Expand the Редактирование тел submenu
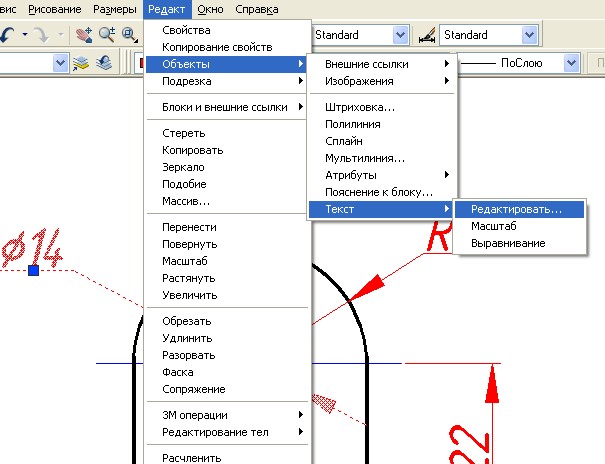The height and width of the screenshot is (464, 605). click(228, 432)
